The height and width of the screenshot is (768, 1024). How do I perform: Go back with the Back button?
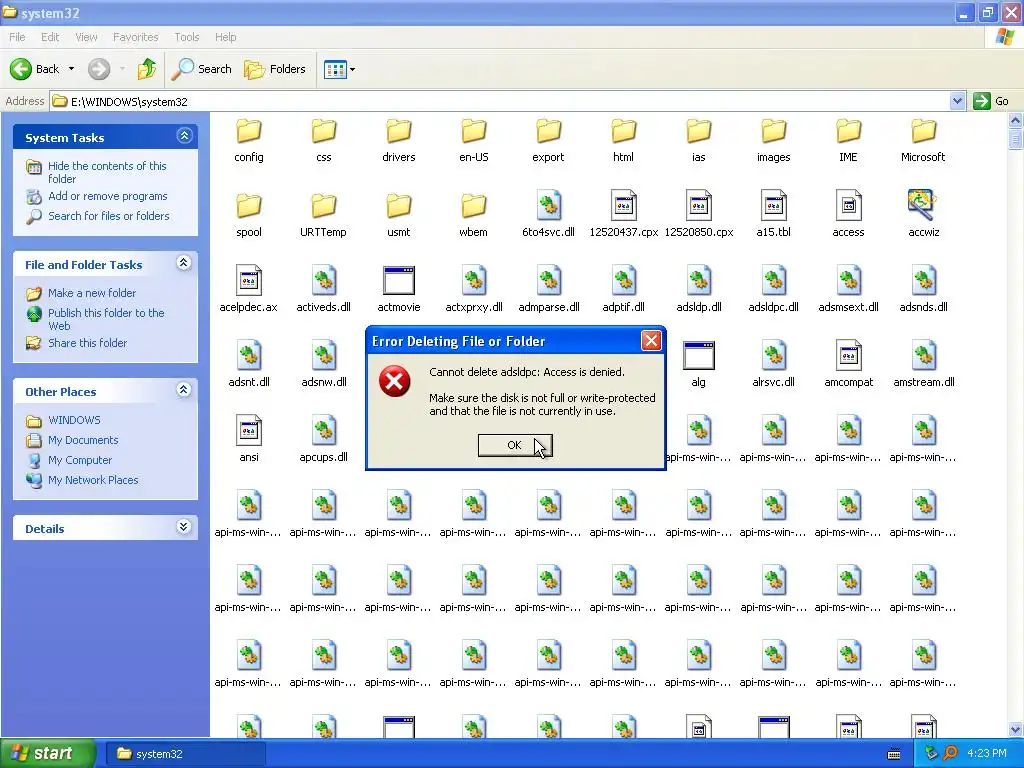click(35, 69)
